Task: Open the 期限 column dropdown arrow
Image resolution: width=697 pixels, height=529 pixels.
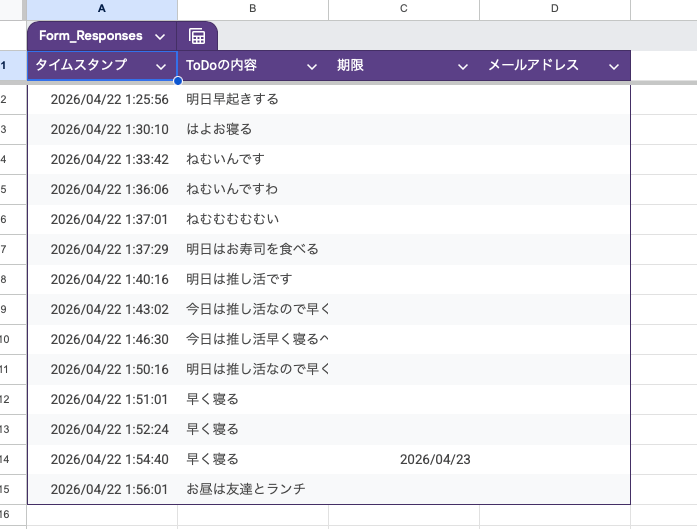Action: (463, 66)
